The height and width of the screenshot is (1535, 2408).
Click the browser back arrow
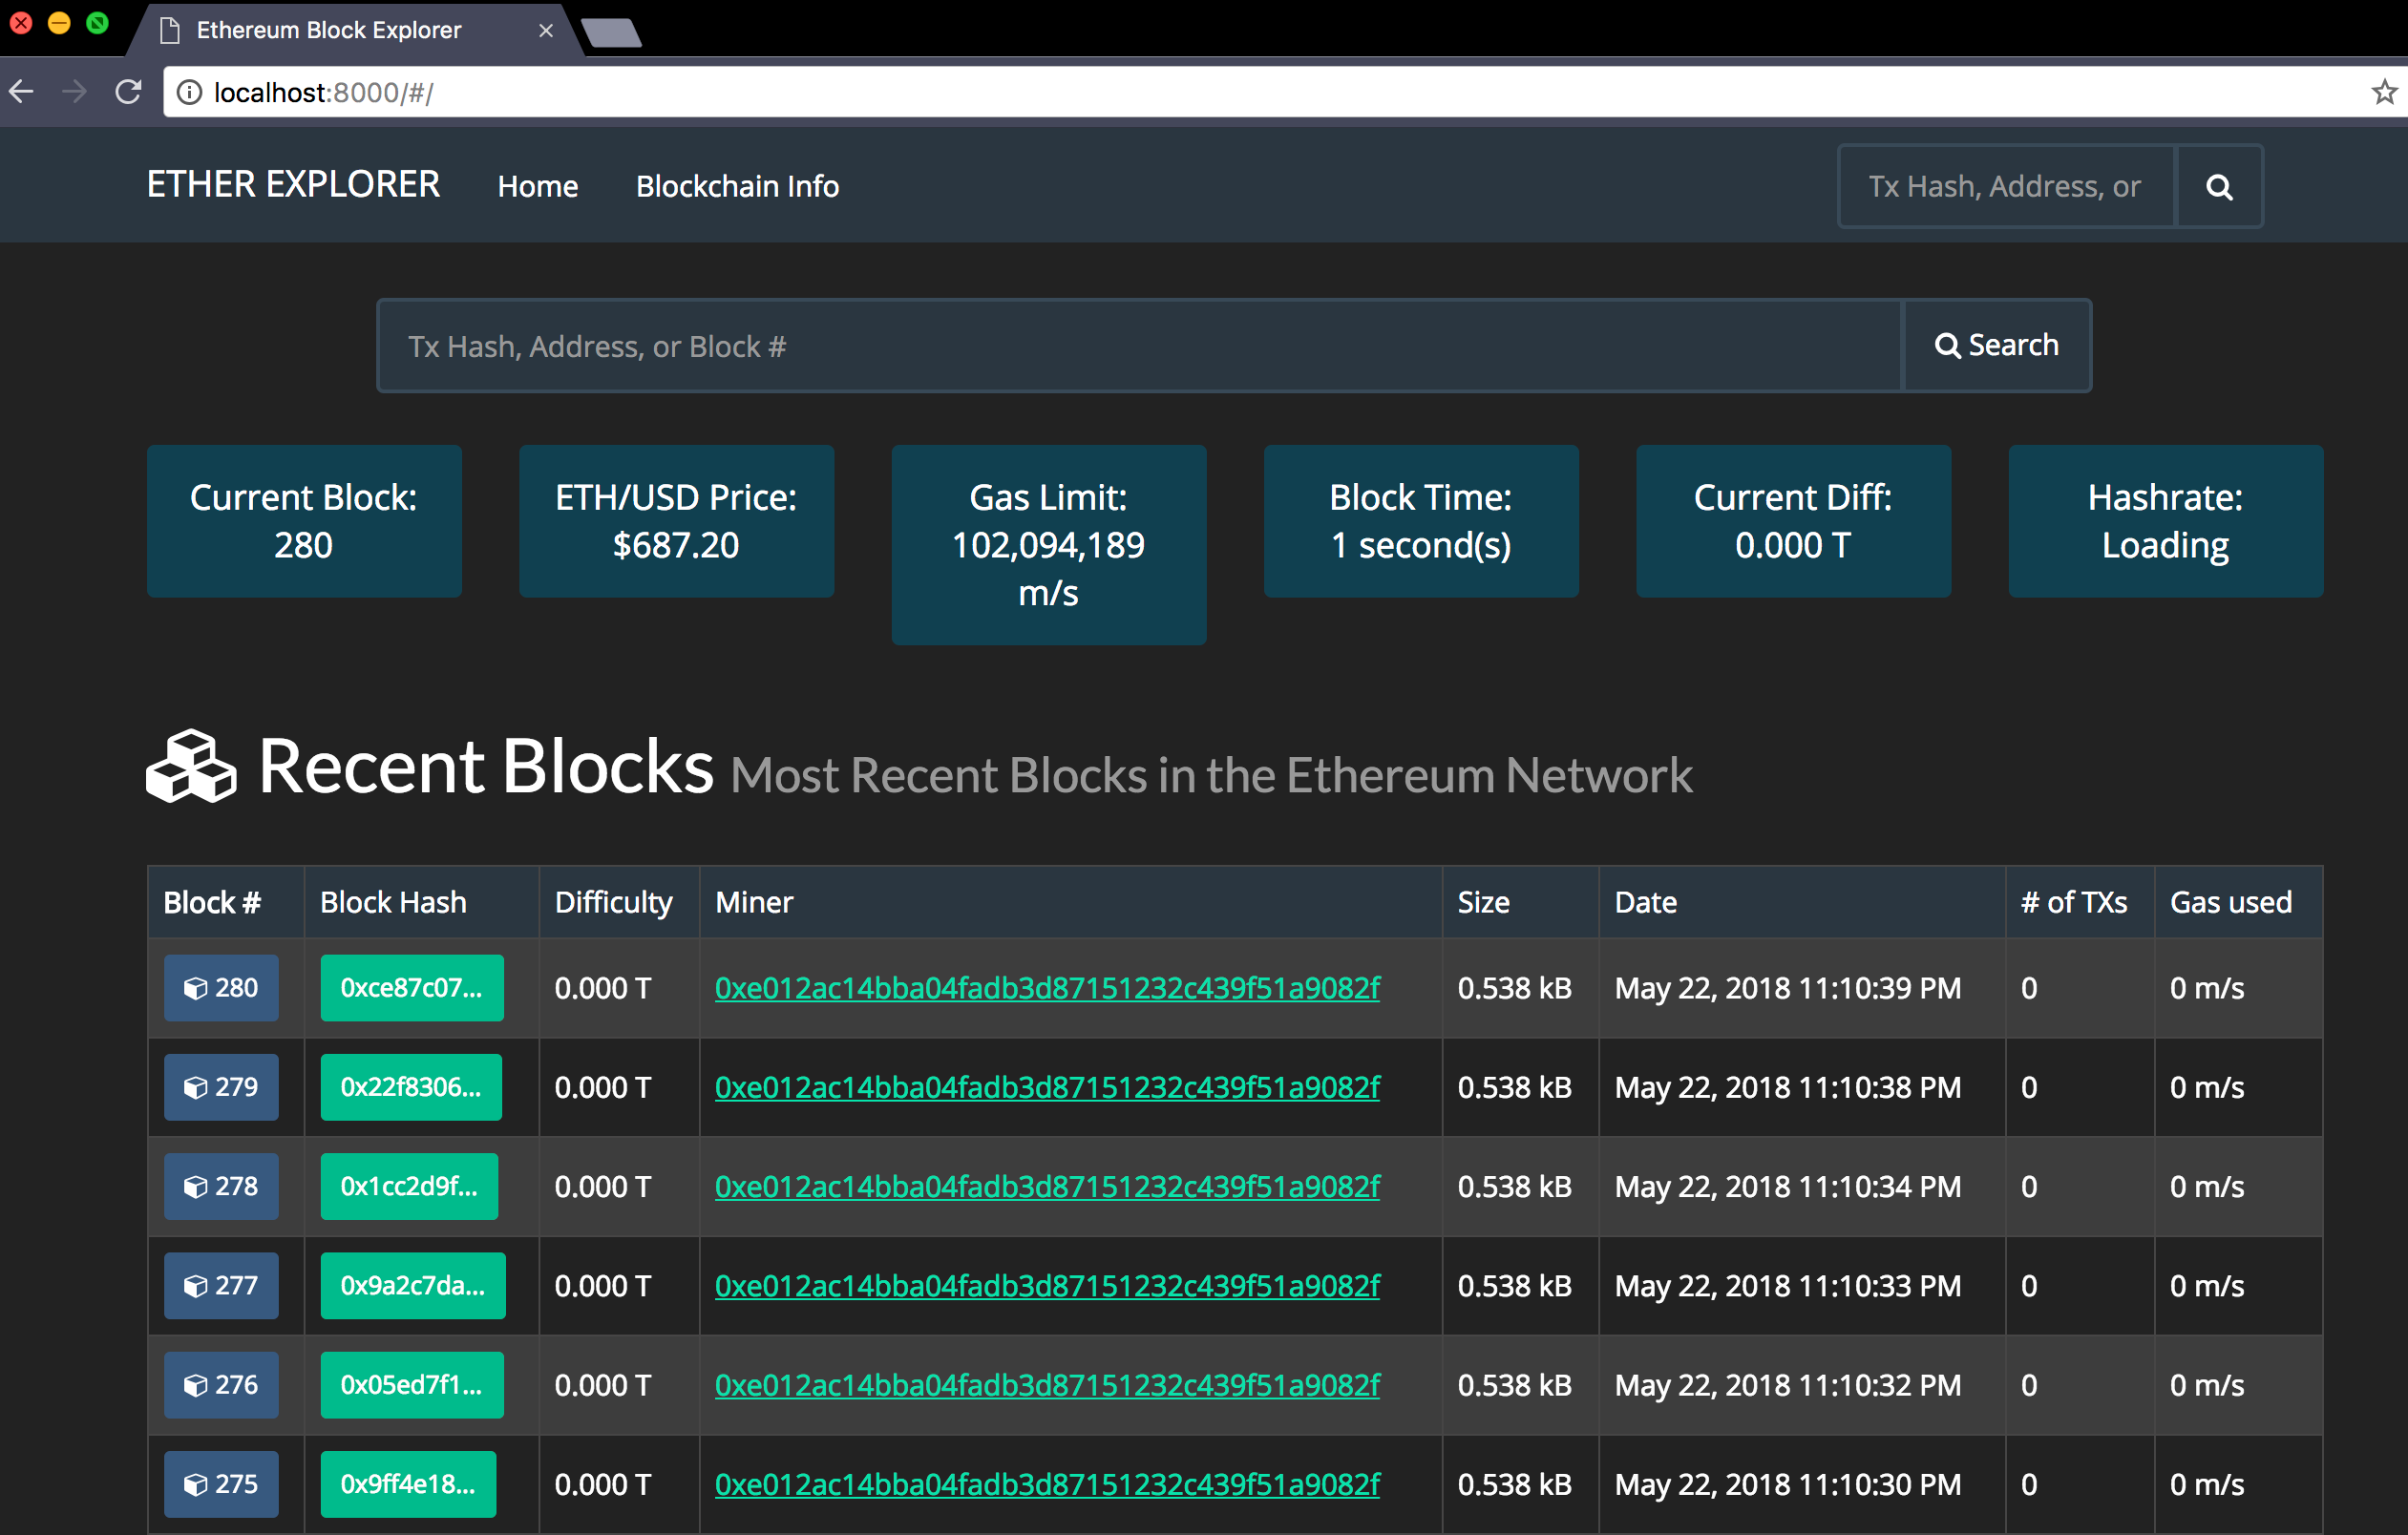[x=21, y=91]
